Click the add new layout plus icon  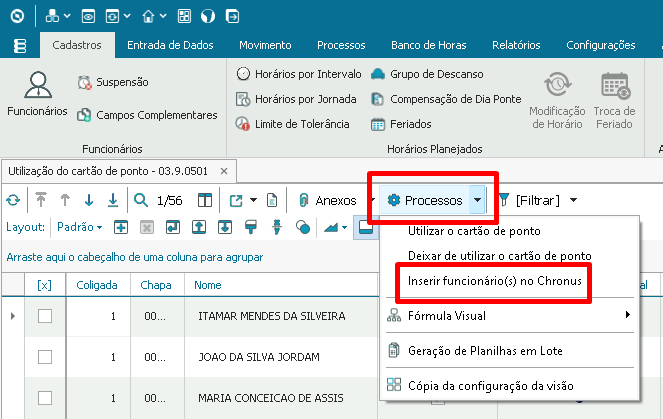pos(121,227)
